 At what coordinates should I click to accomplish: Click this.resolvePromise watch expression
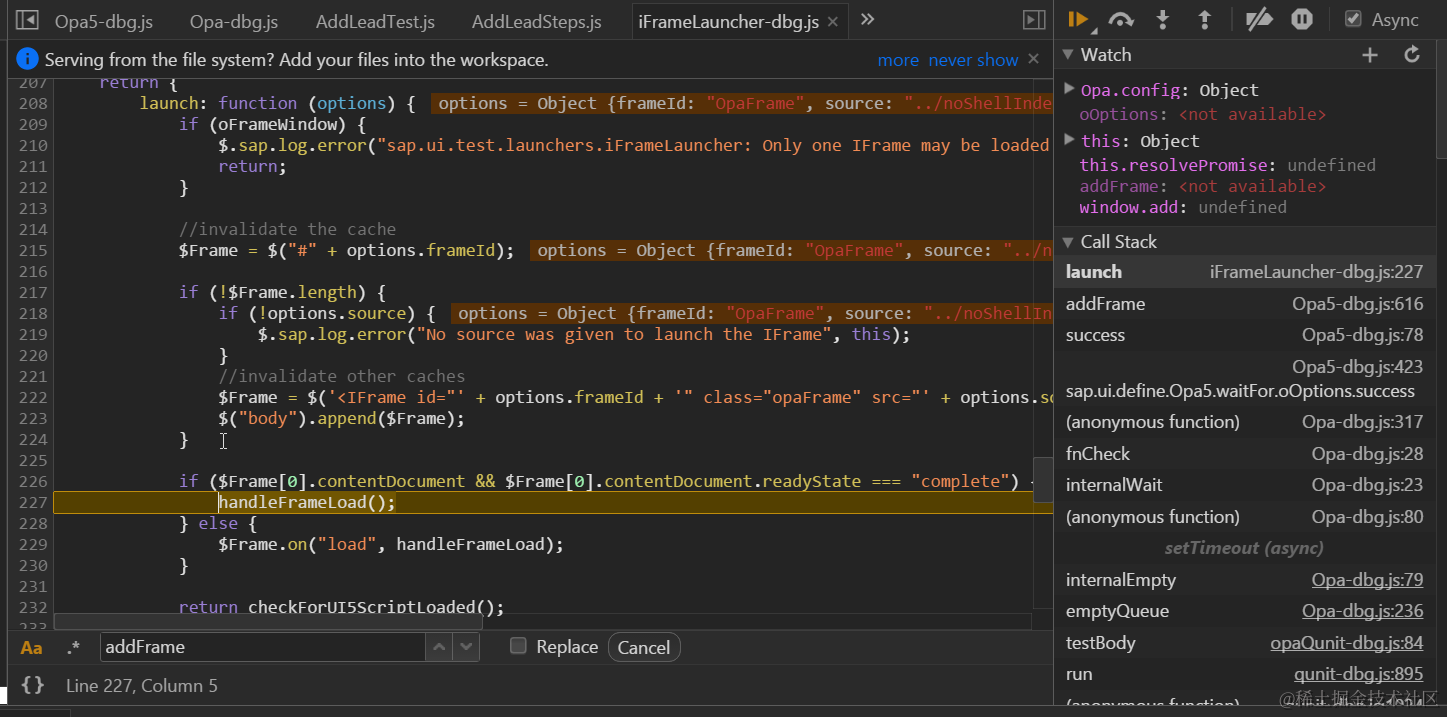[x=1228, y=165]
